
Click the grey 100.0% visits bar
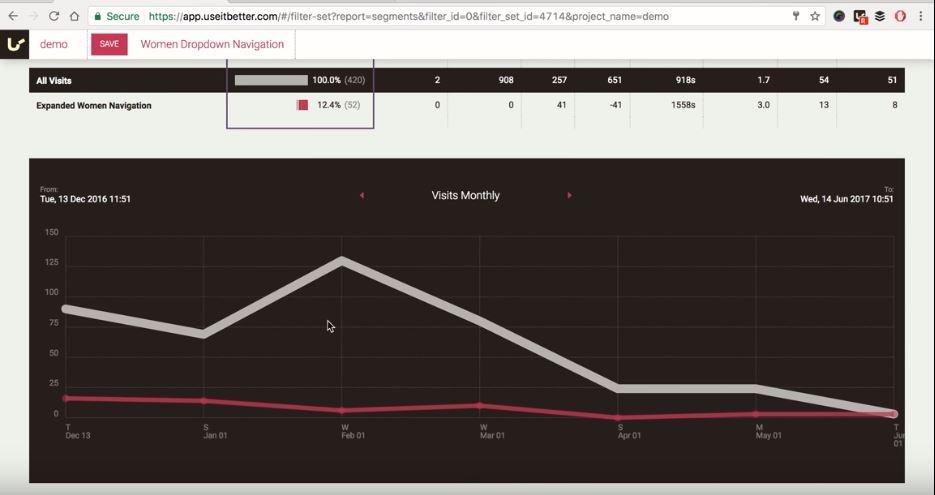click(271, 80)
